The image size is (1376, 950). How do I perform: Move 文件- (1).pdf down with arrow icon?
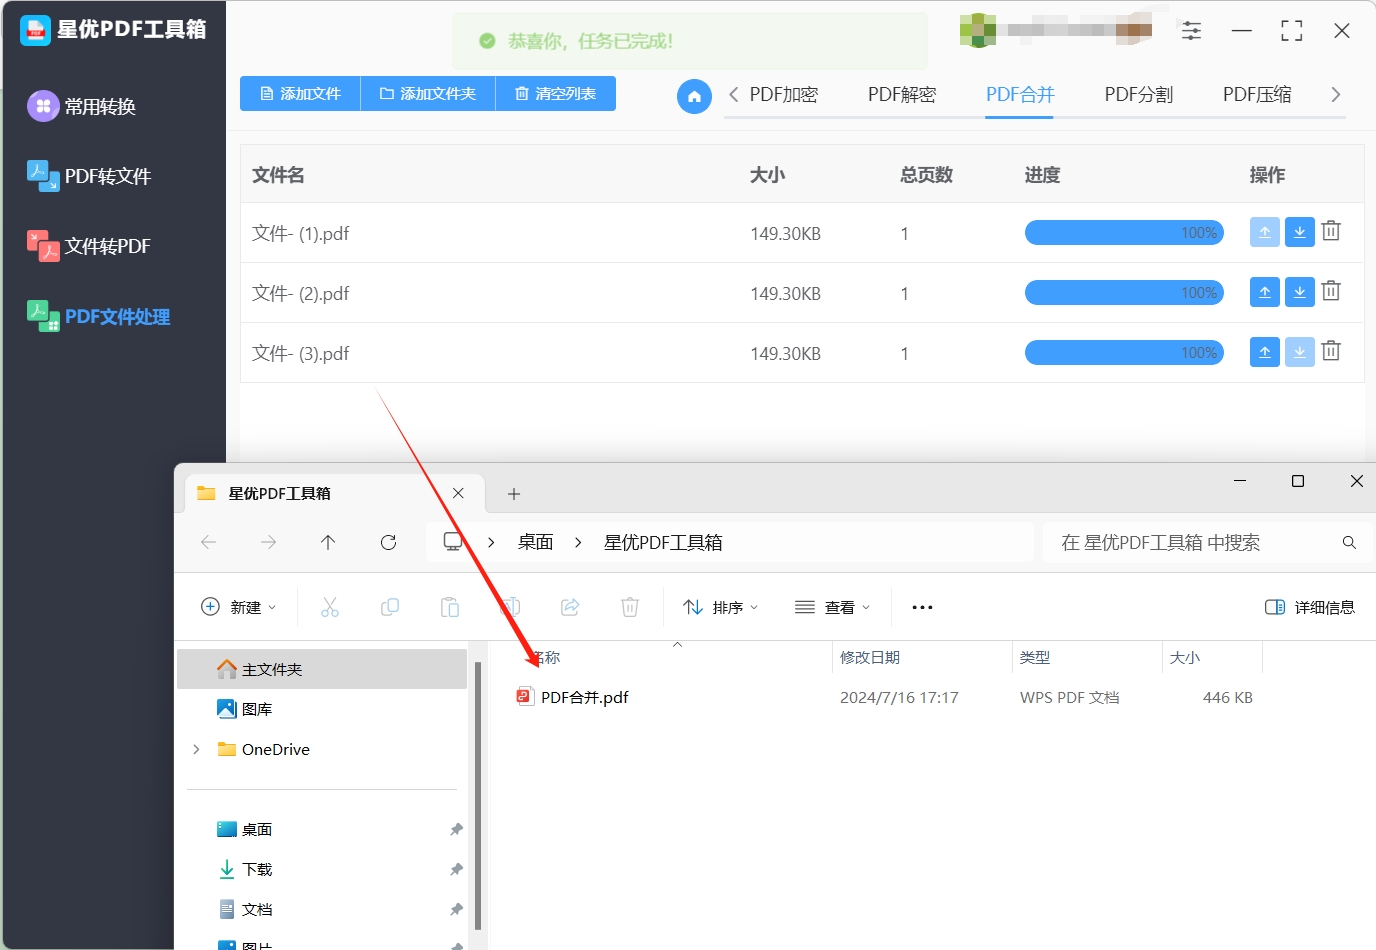(x=1299, y=232)
